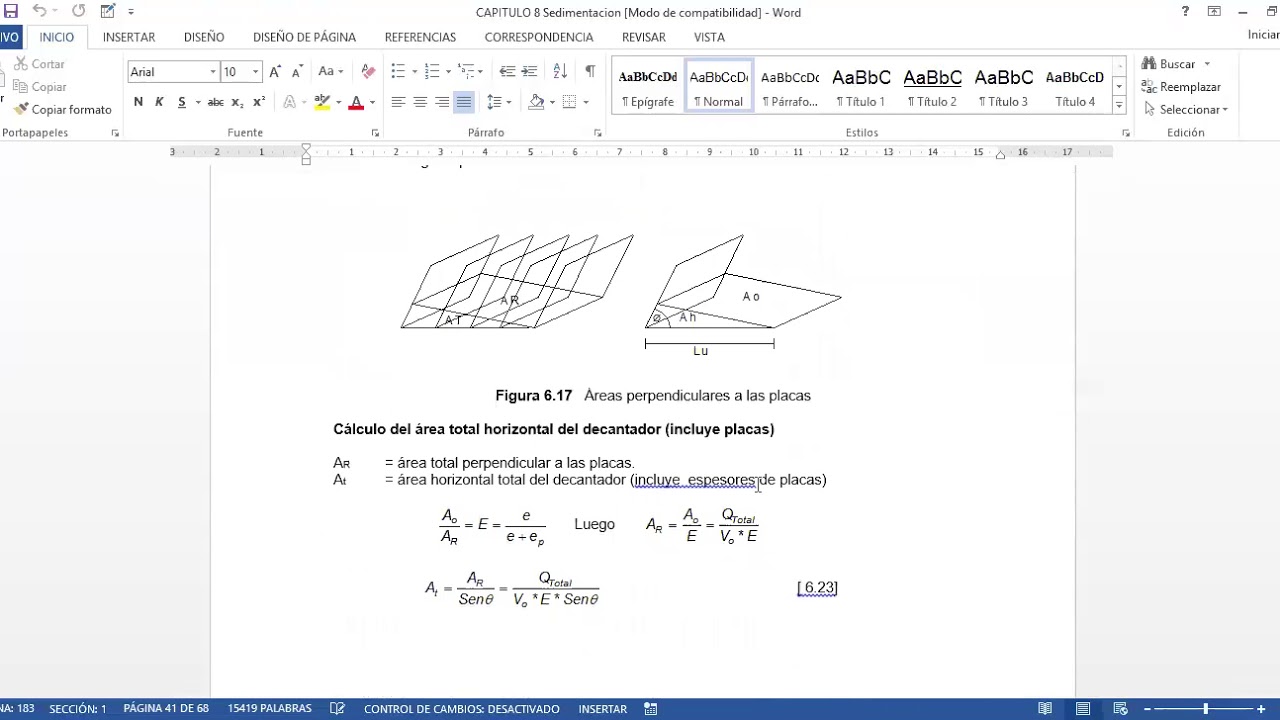Open the REFERENCIAS tab
Image resolution: width=1280 pixels, height=720 pixels.
coord(420,37)
